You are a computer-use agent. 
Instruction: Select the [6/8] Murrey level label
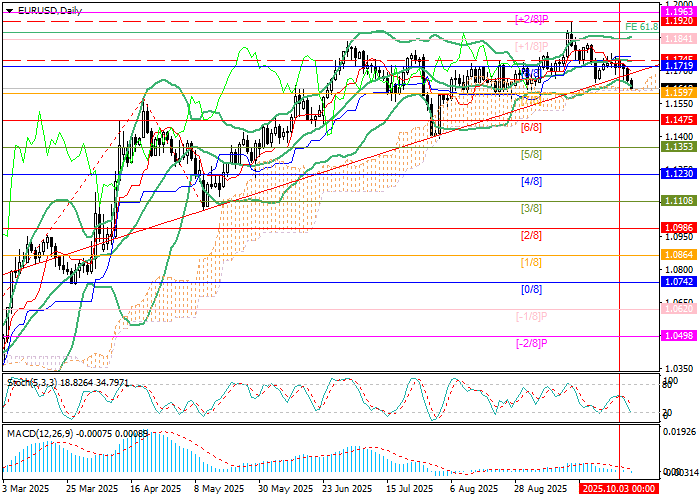click(x=531, y=128)
